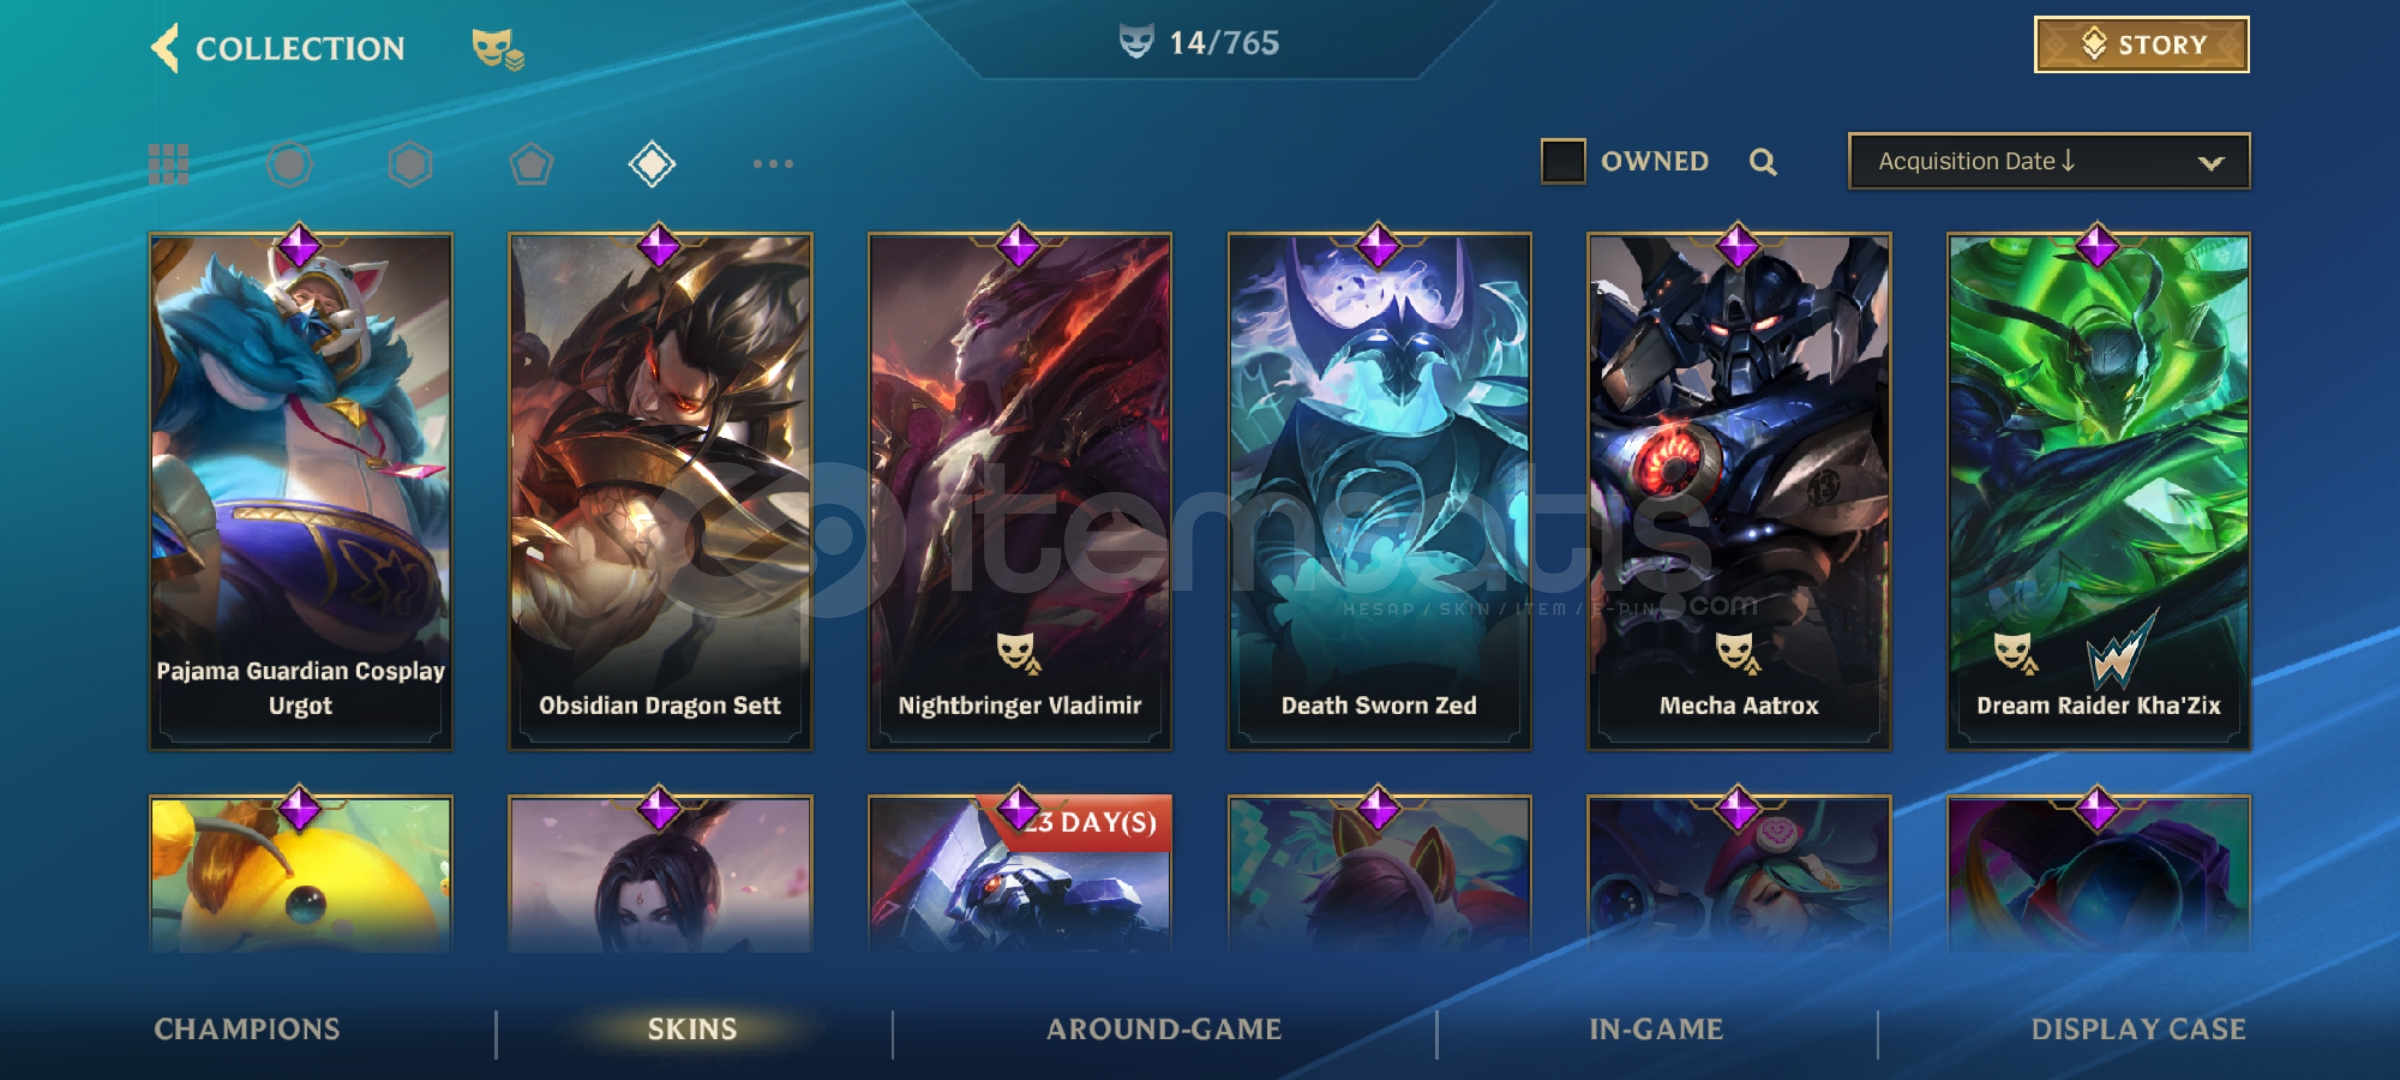Select the diamond rarity filter icon
Image resolution: width=2400 pixels, height=1080 pixels.
point(652,164)
